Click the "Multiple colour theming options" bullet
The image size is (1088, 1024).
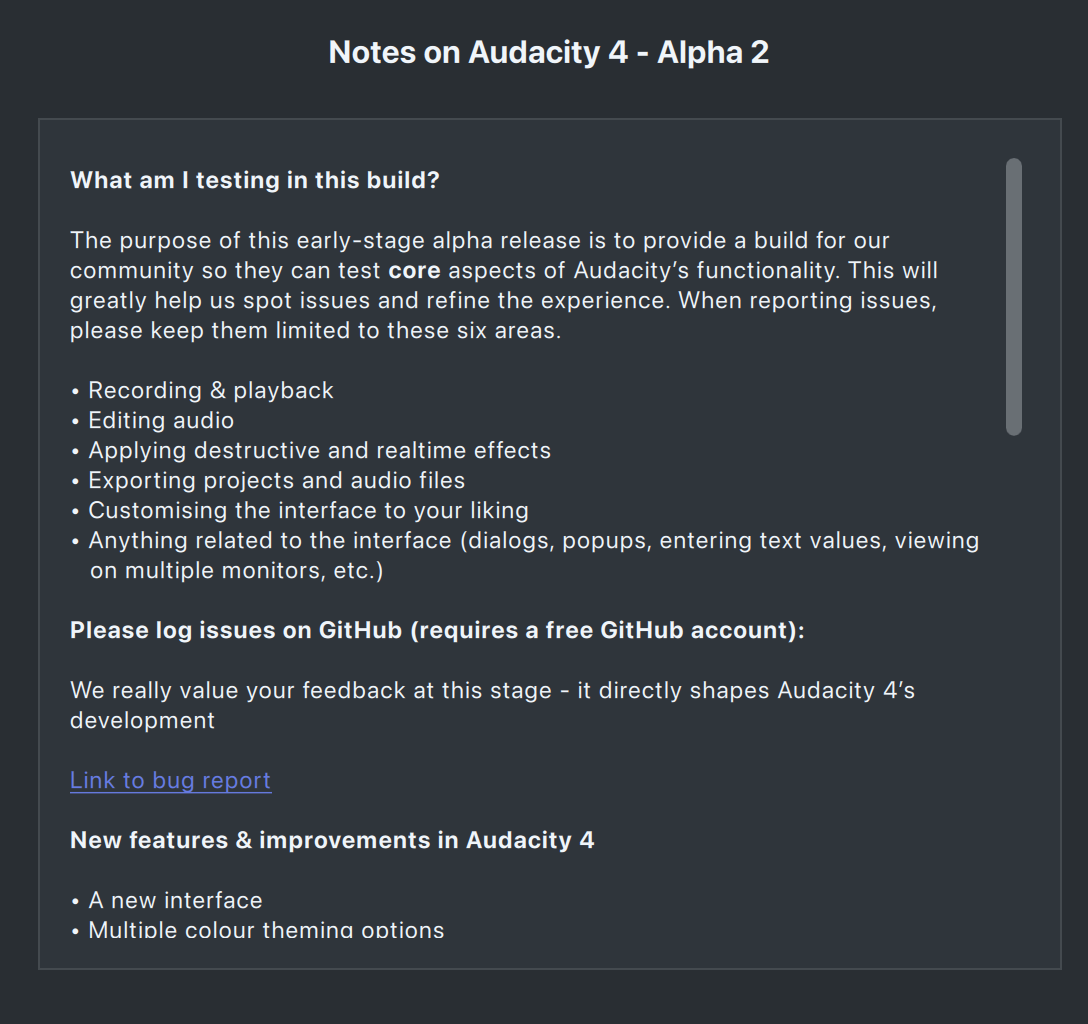pyautogui.click(x=266, y=930)
